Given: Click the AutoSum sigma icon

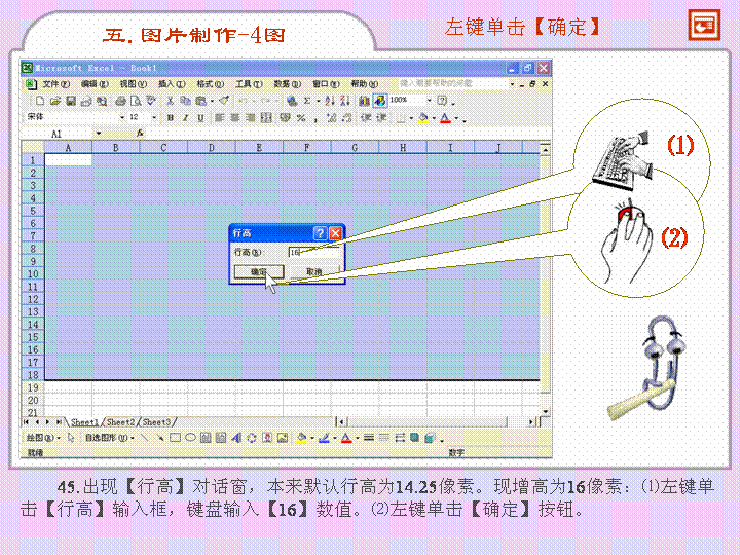Looking at the screenshot, I should point(307,101).
